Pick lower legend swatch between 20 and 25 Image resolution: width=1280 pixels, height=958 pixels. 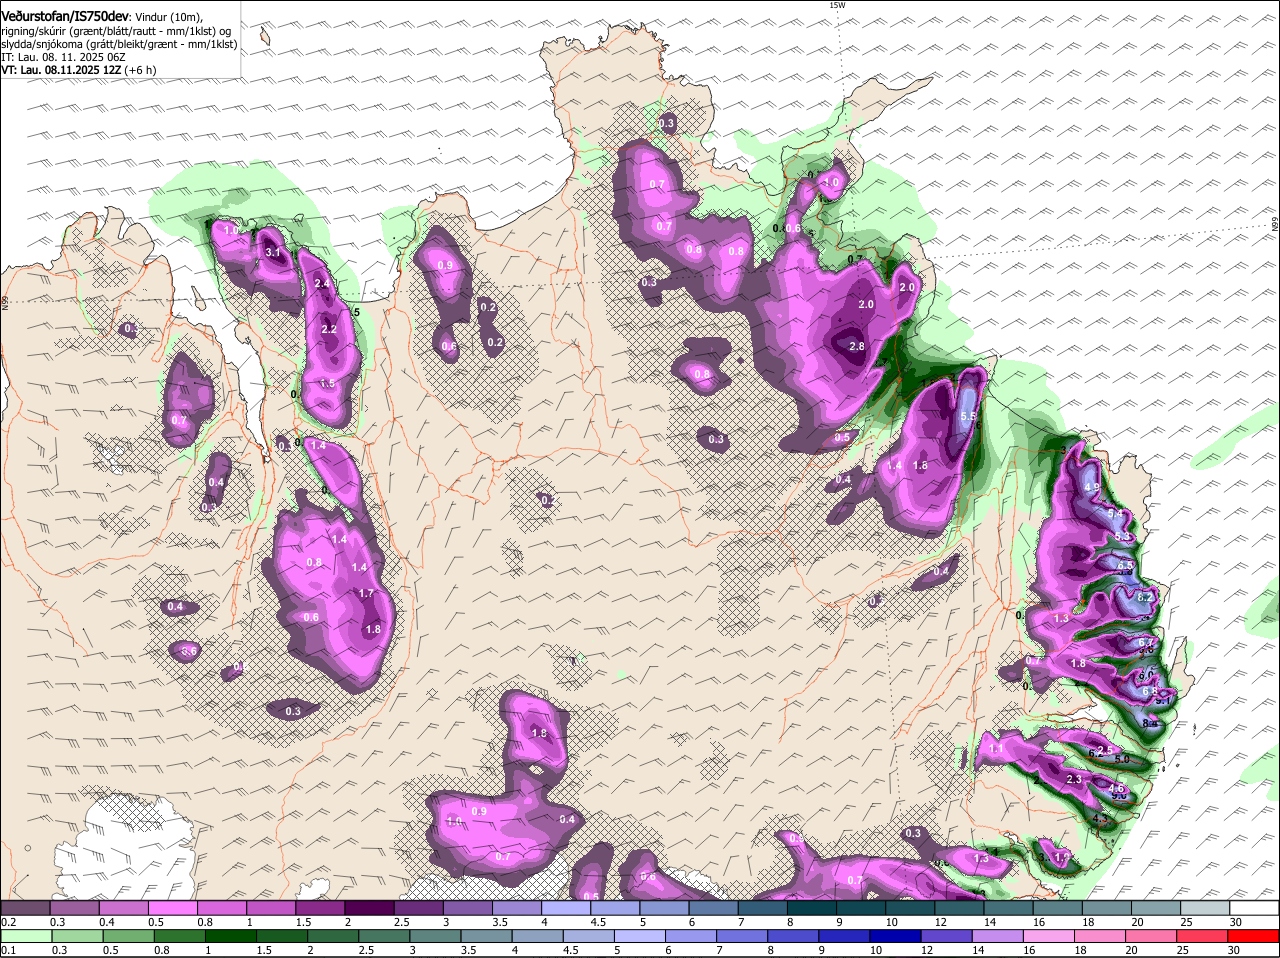click(x=1153, y=936)
